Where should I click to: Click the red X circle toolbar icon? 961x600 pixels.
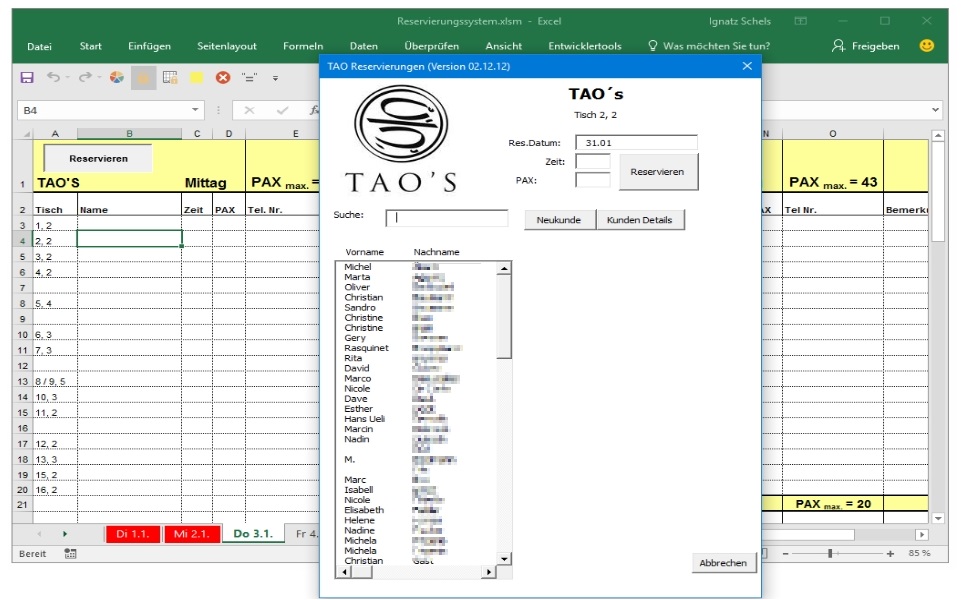click(223, 78)
